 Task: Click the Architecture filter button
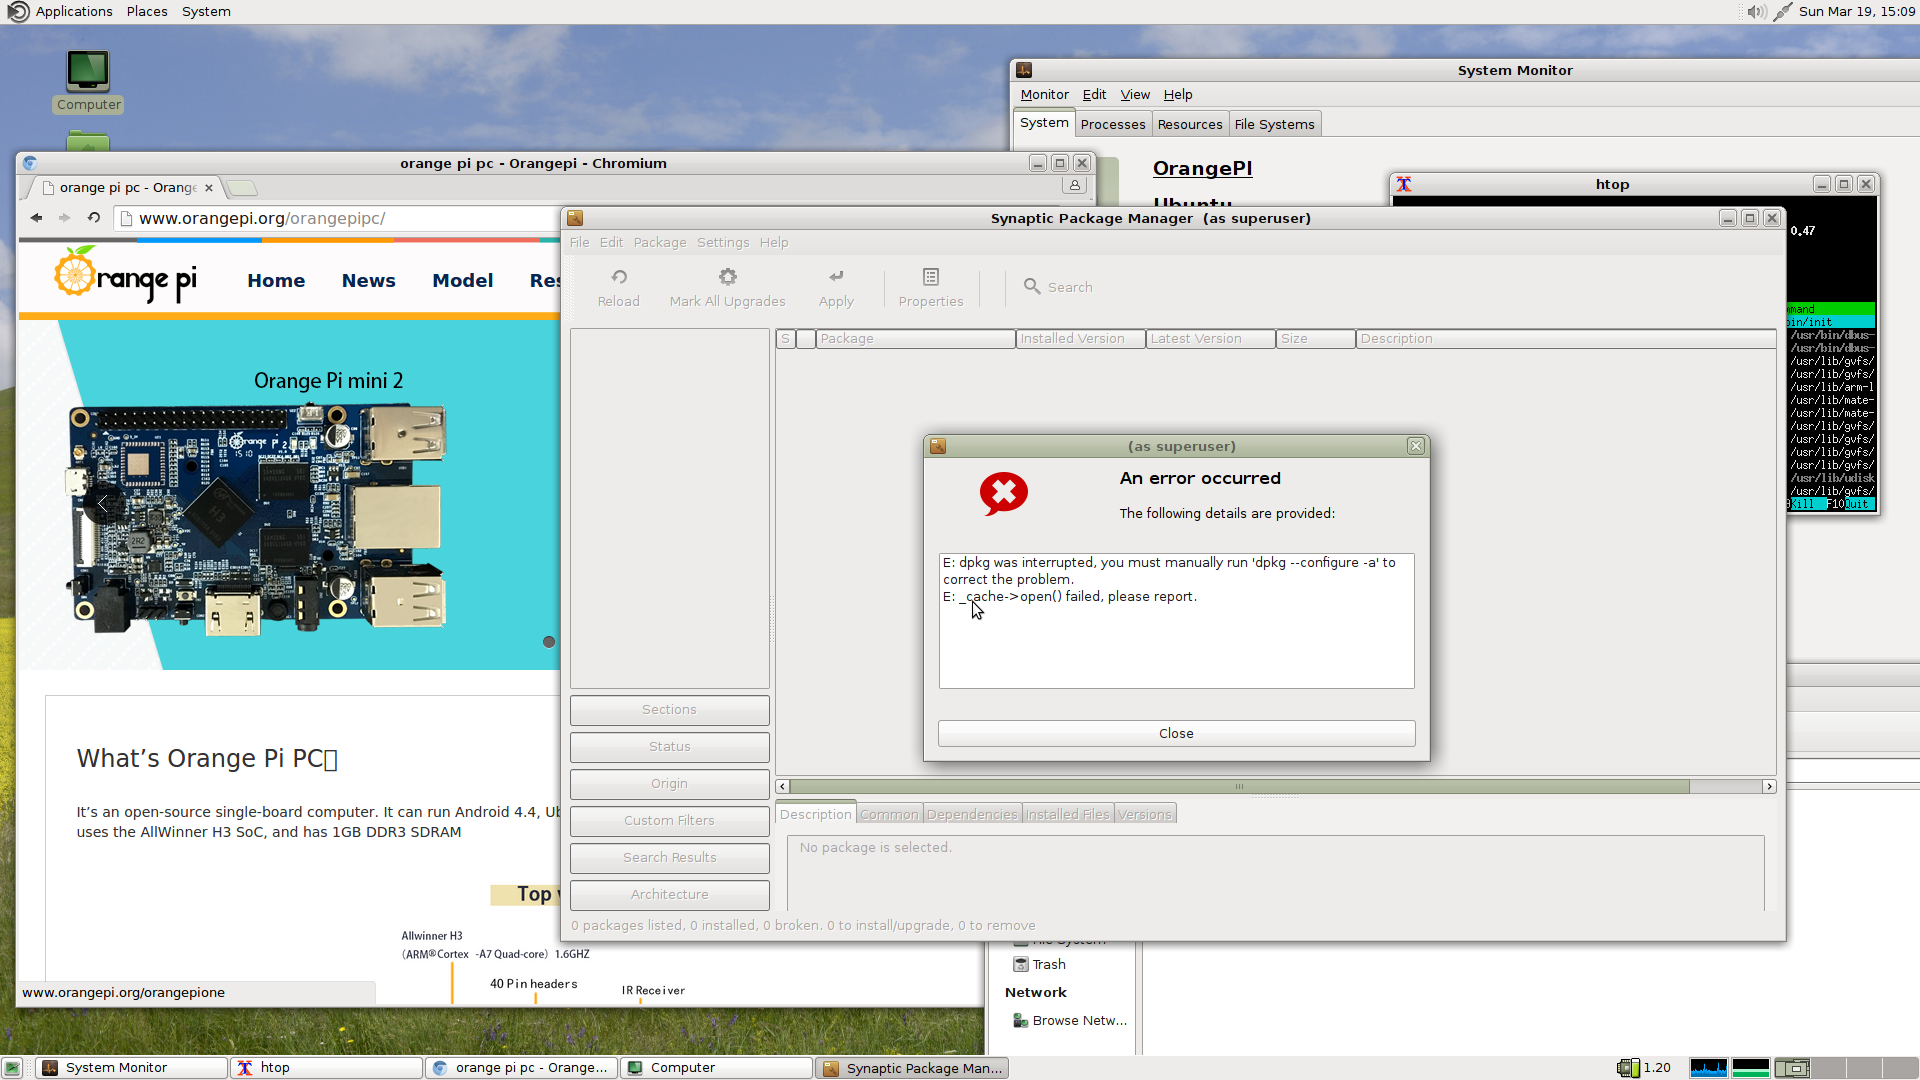669,895
